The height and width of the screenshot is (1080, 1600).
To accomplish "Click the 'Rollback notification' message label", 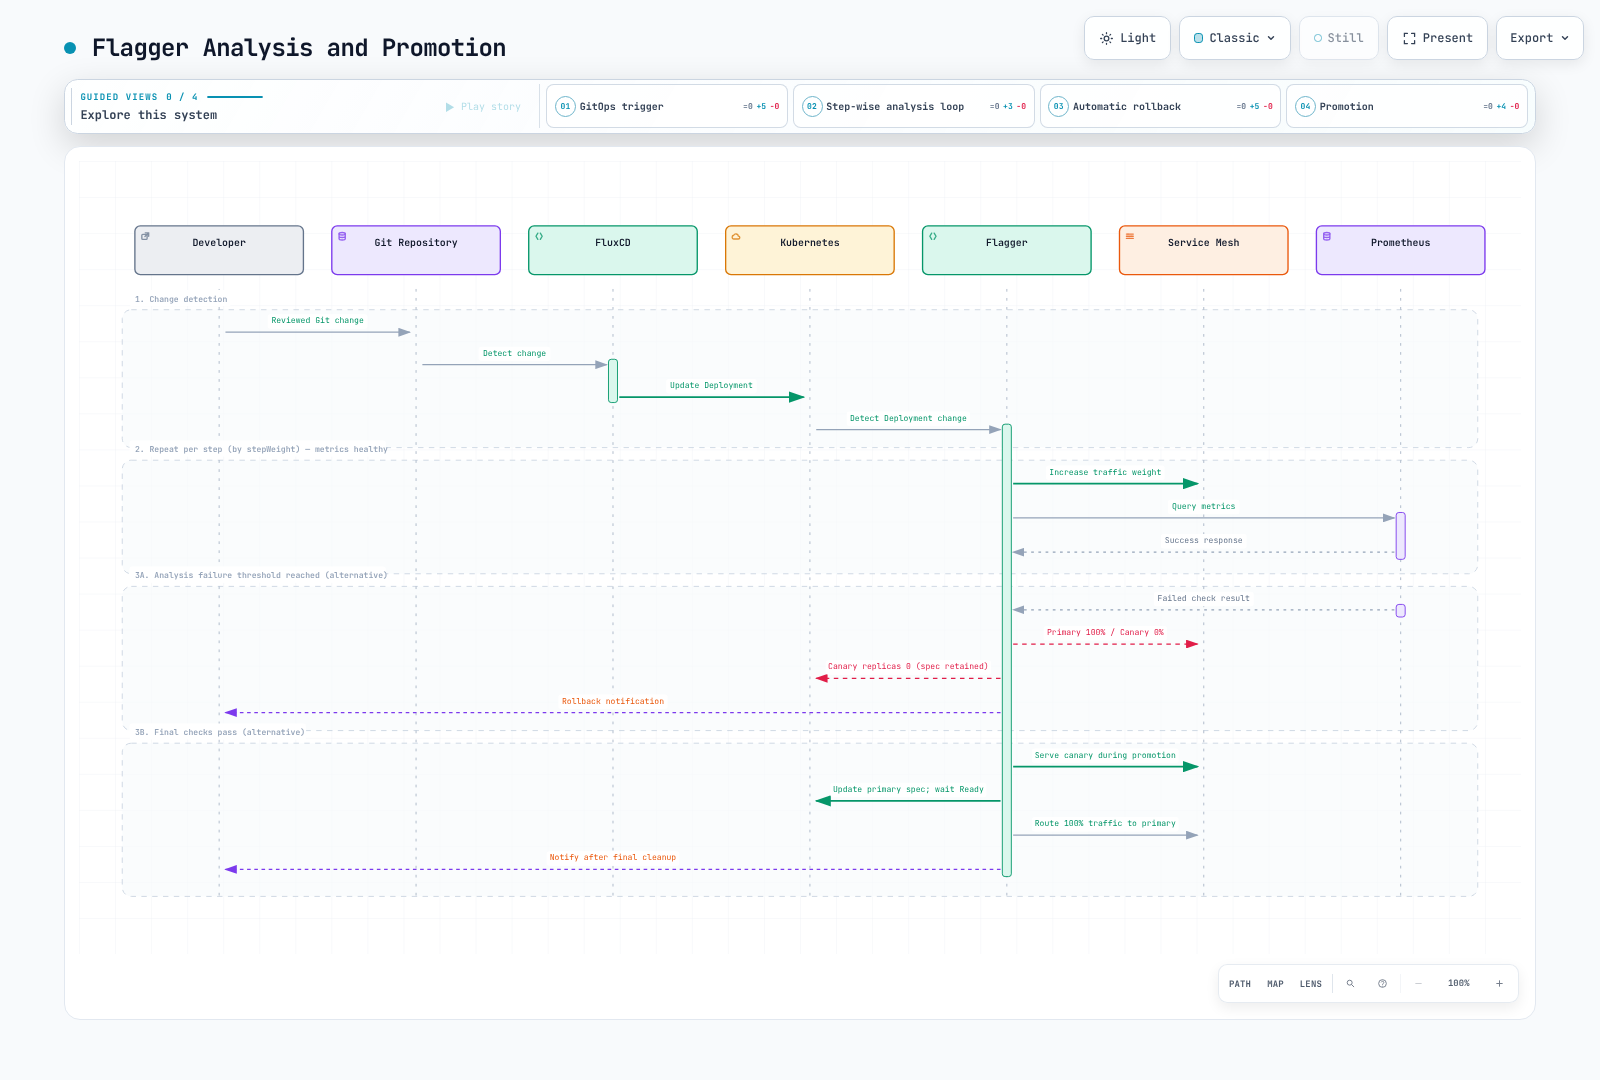I will [x=613, y=702].
